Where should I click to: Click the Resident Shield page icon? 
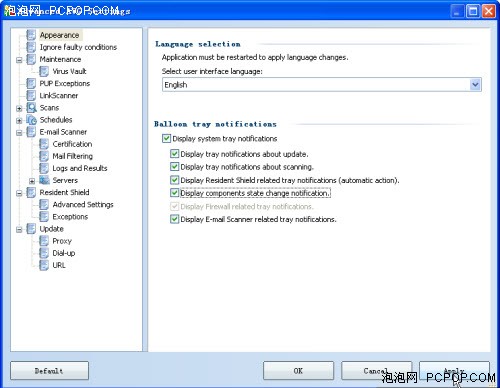pos(31,192)
